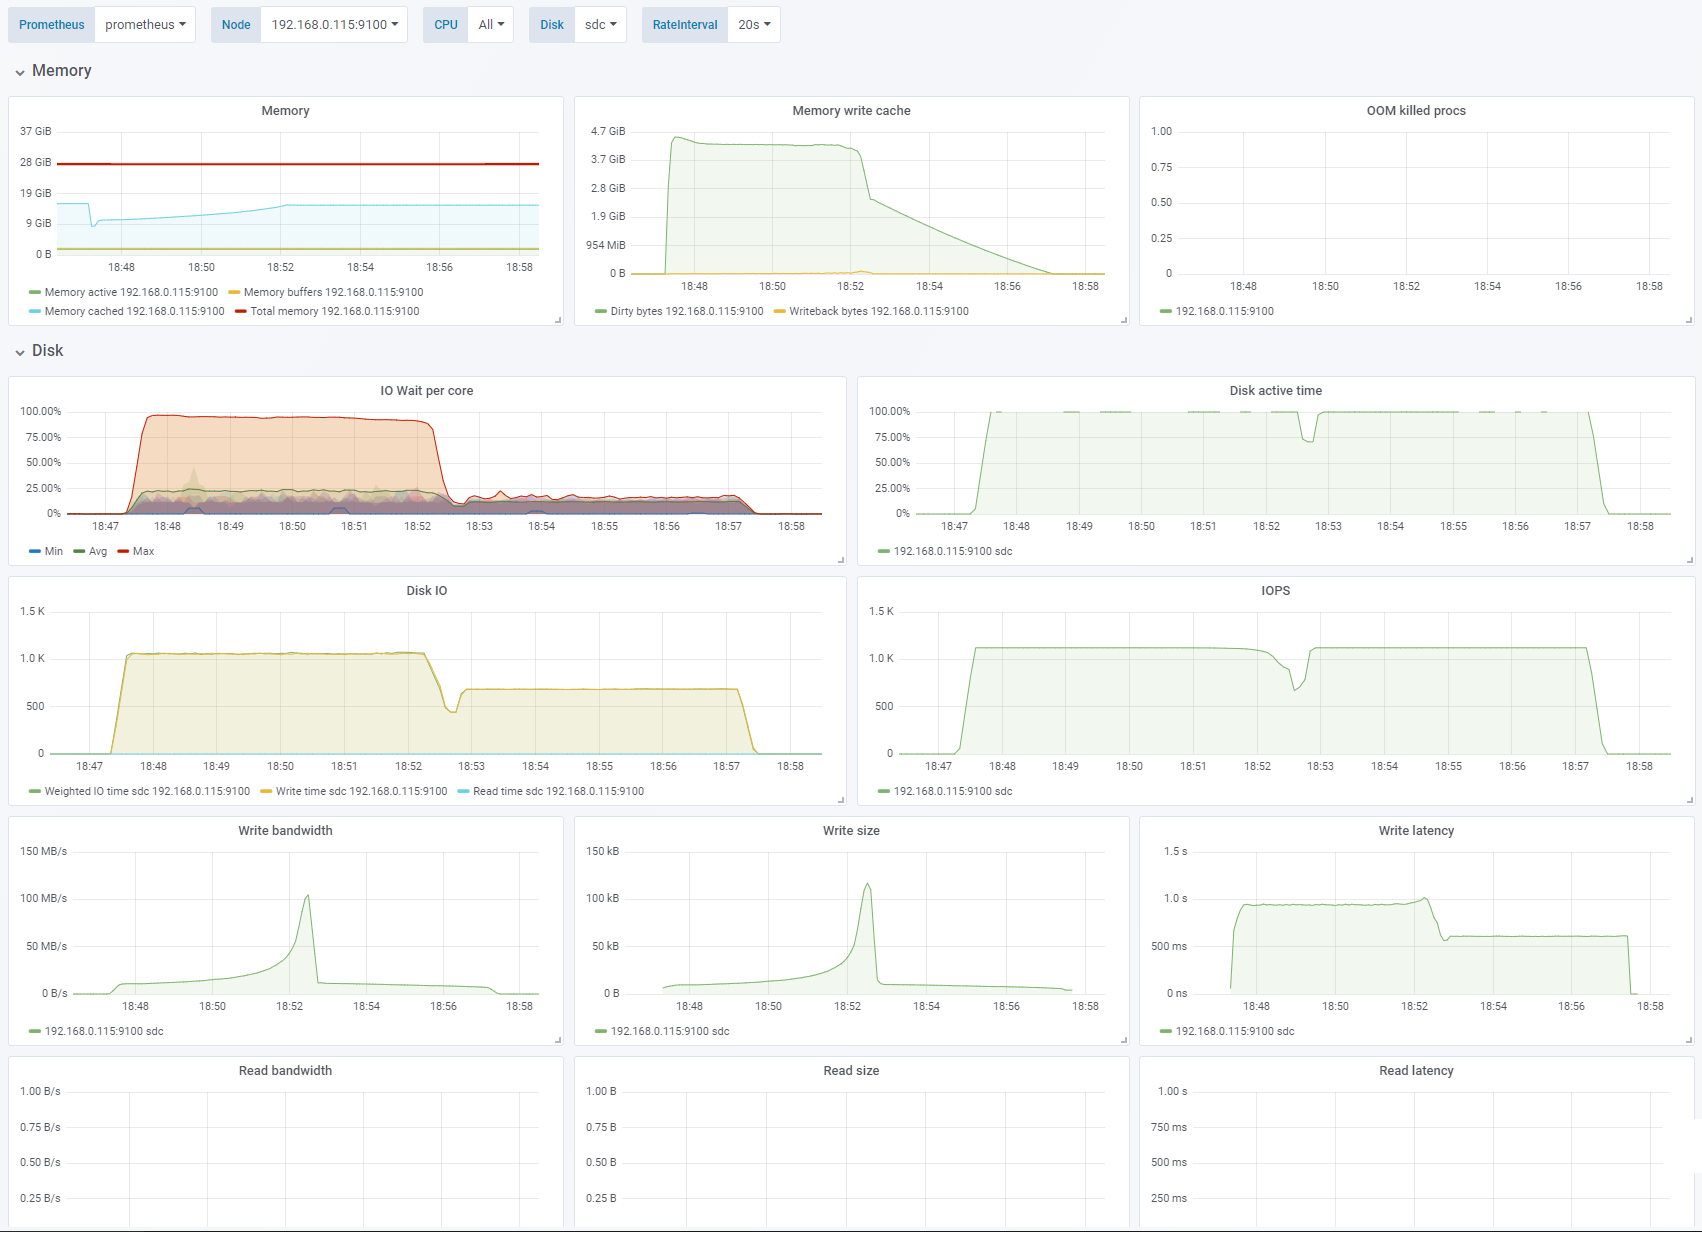
Task: Click the Prometheus variable label
Action: click(x=51, y=25)
